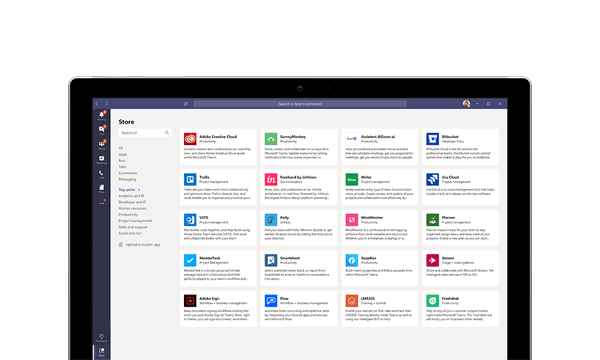Click the SurveyMonkey card title
The image size is (600, 360).
[293, 137]
